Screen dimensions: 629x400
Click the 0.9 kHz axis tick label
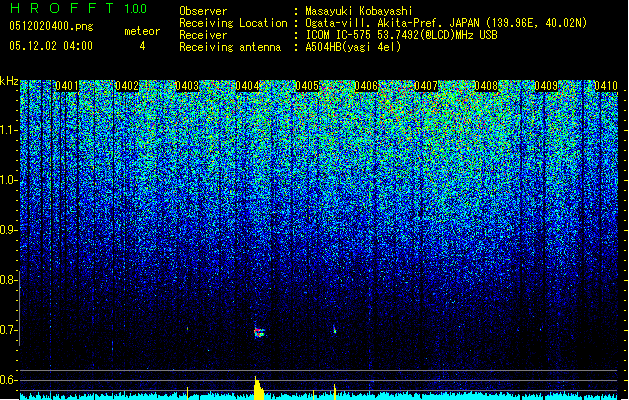pyautogui.click(x=8, y=230)
